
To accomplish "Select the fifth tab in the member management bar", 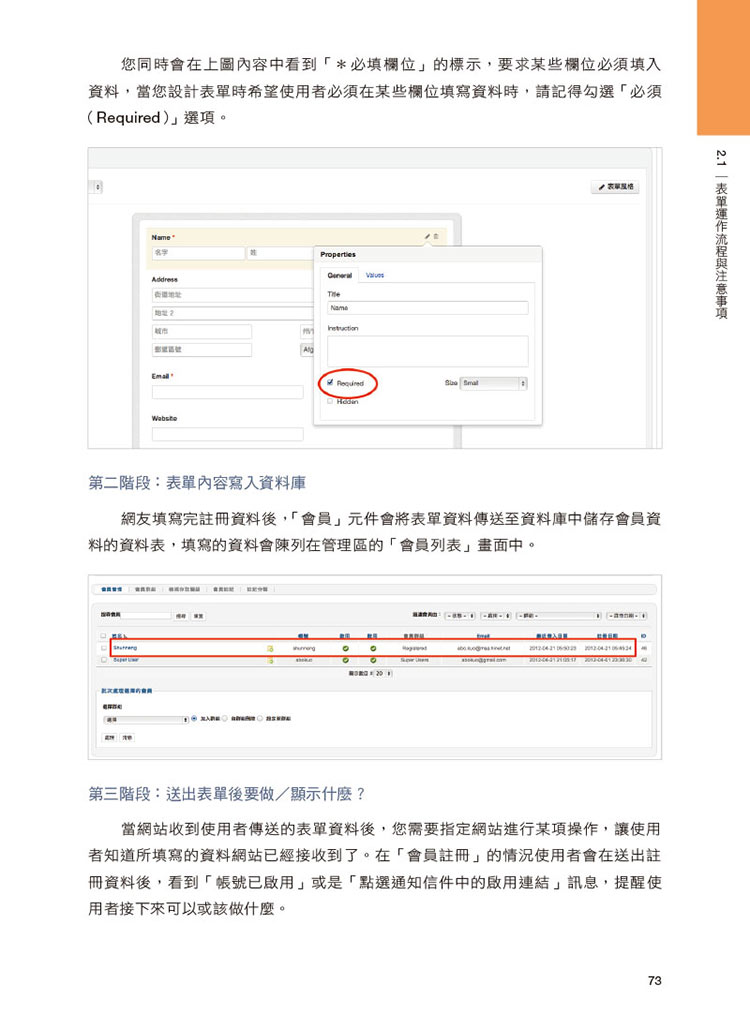I will pos(257,589).
